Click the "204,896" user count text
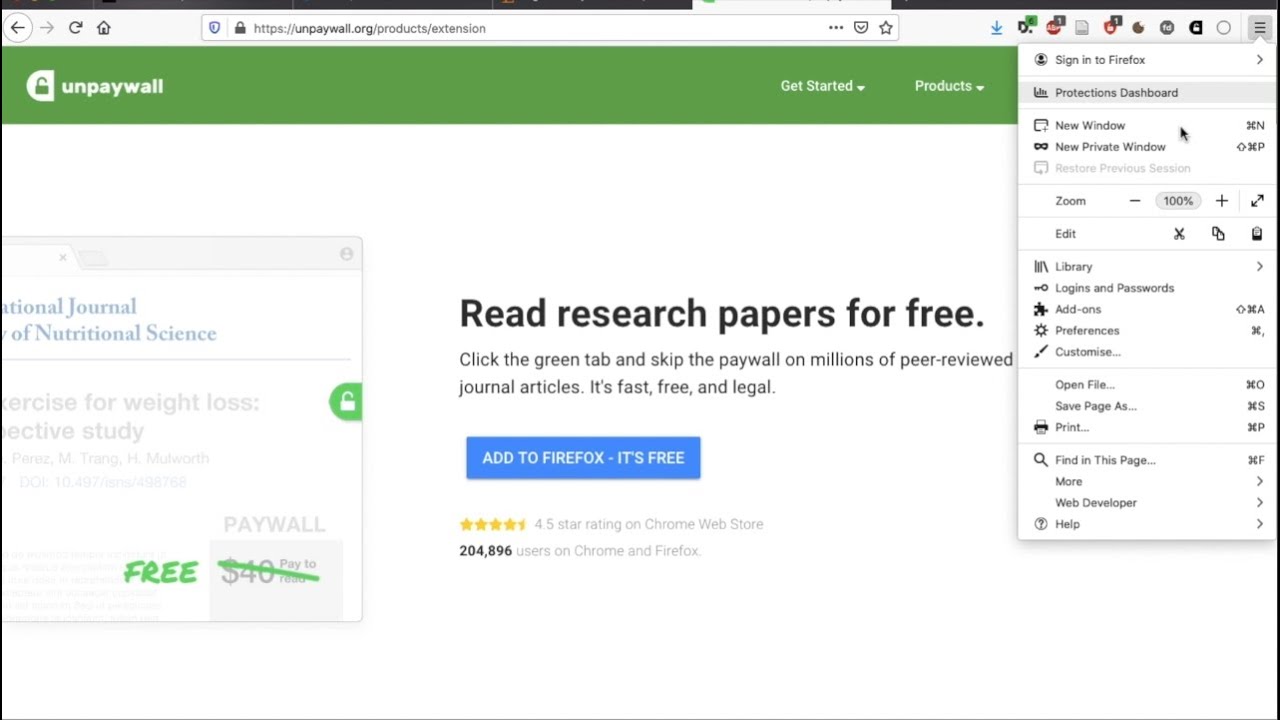1280x720 pixels. coord(485,551)
